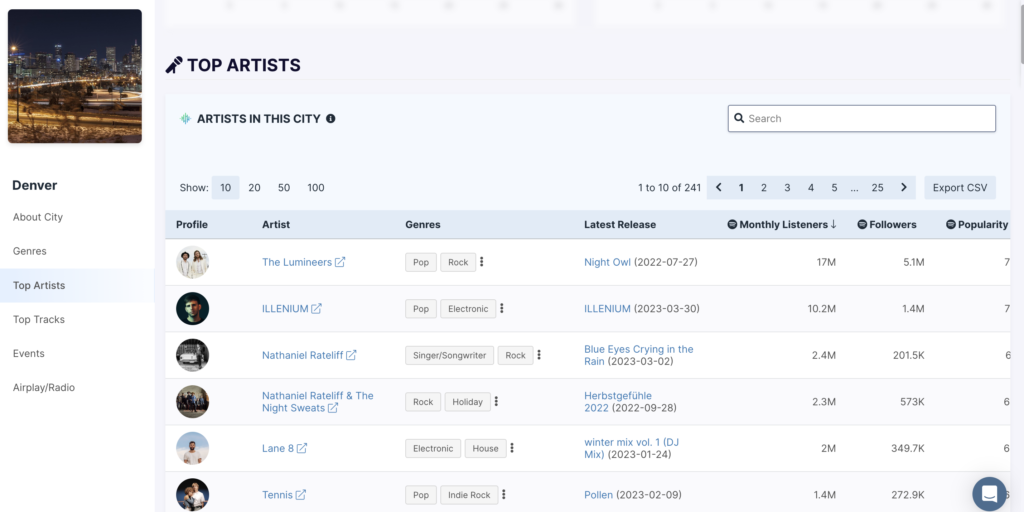Go to page 5
Viewport: 1024px width, 512px height.
pyautogui.click(x=834, y=187)
